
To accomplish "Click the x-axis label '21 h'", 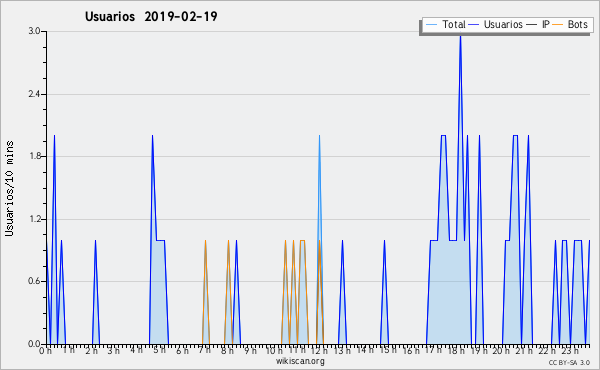I will [x=523, y=351].
